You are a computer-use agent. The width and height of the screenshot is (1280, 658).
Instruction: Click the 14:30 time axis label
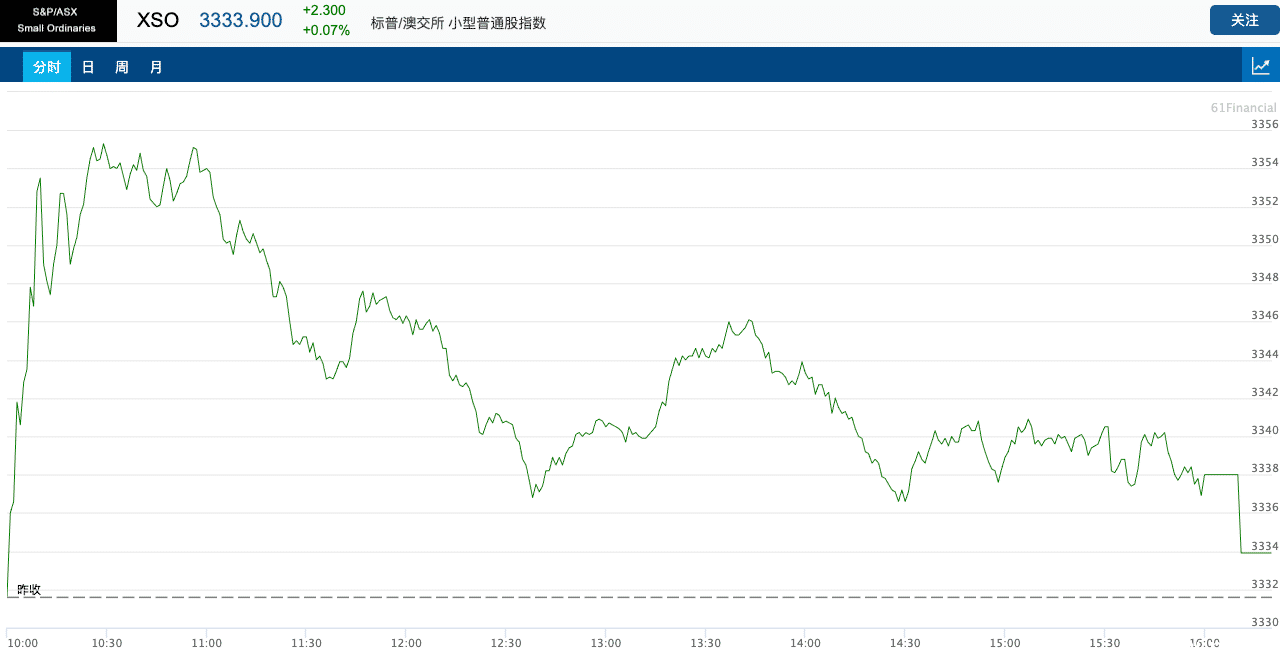tap(905, 643)
